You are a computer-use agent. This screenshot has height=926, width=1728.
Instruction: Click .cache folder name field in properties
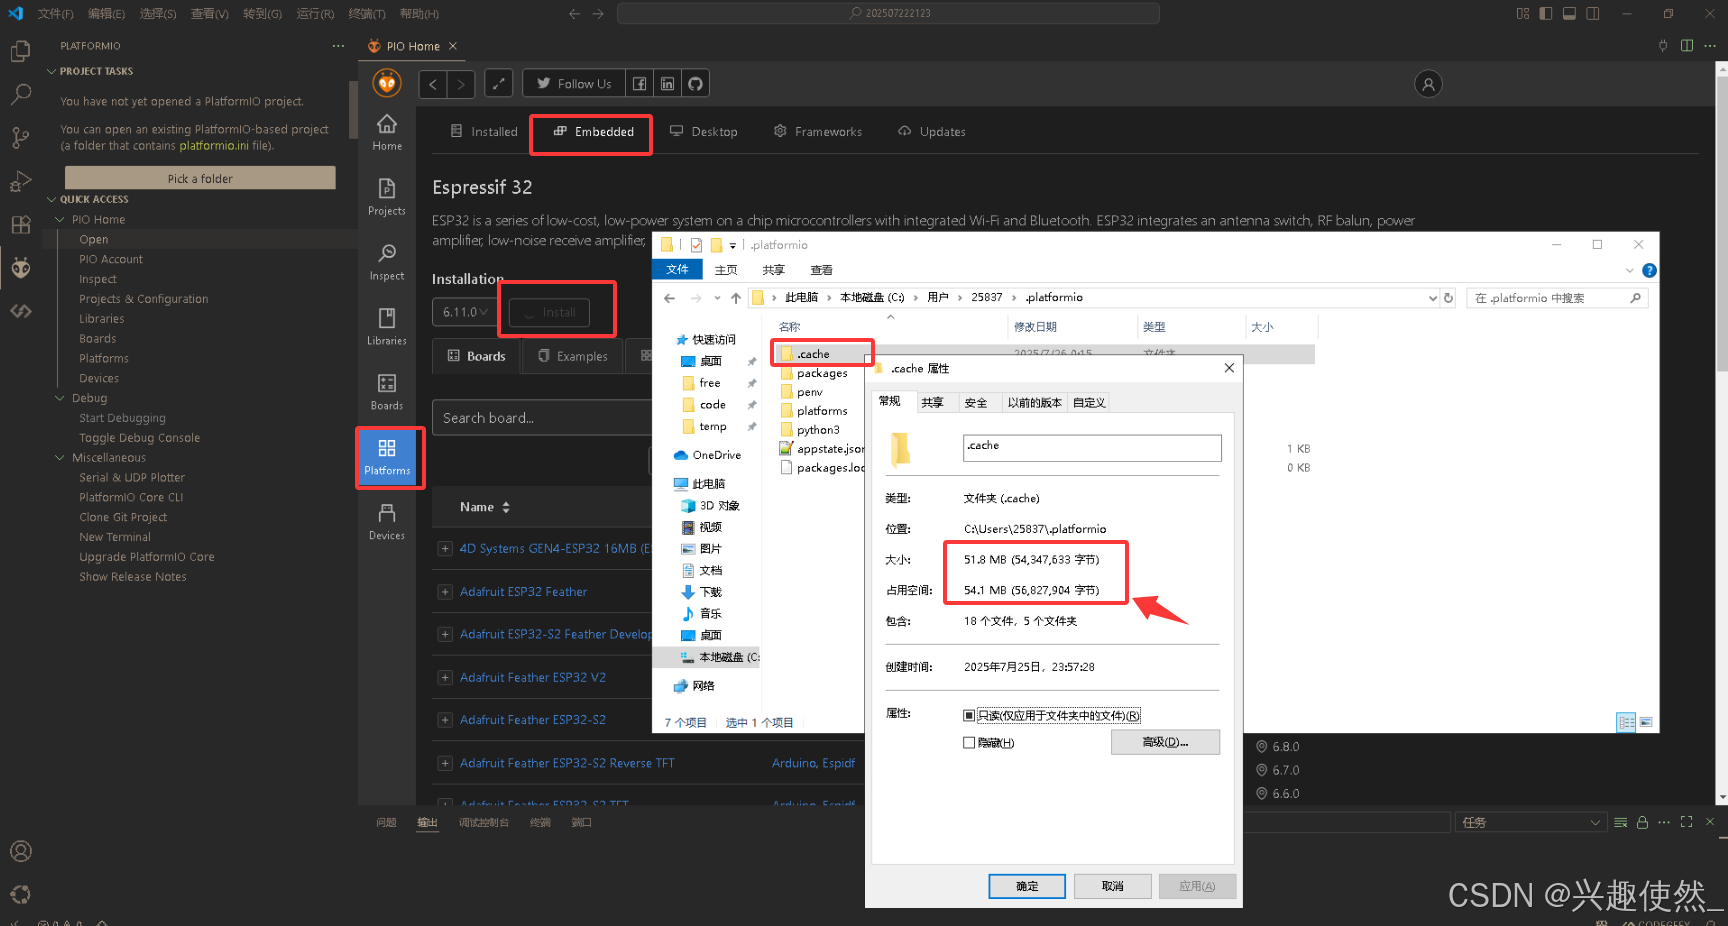point(1092,447)
